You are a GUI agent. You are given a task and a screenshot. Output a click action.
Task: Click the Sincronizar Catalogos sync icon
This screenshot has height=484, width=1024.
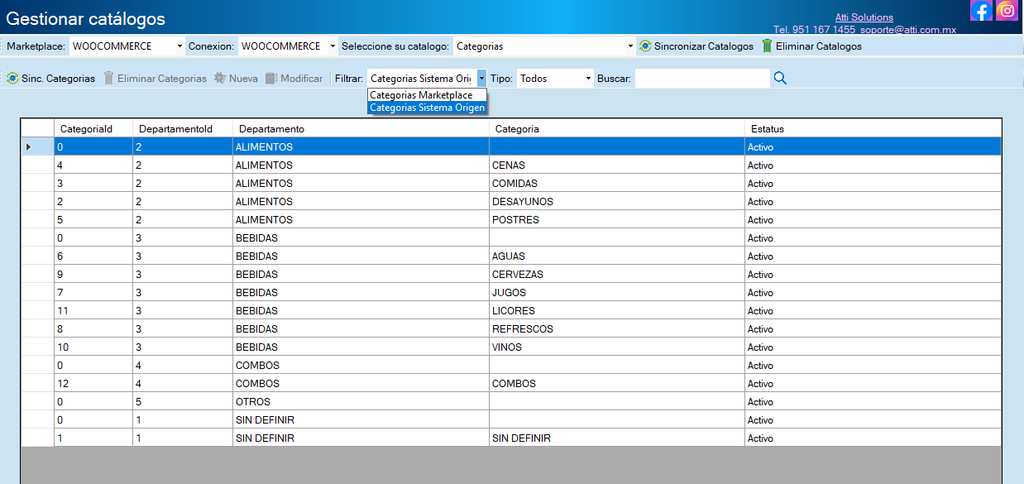645,46
